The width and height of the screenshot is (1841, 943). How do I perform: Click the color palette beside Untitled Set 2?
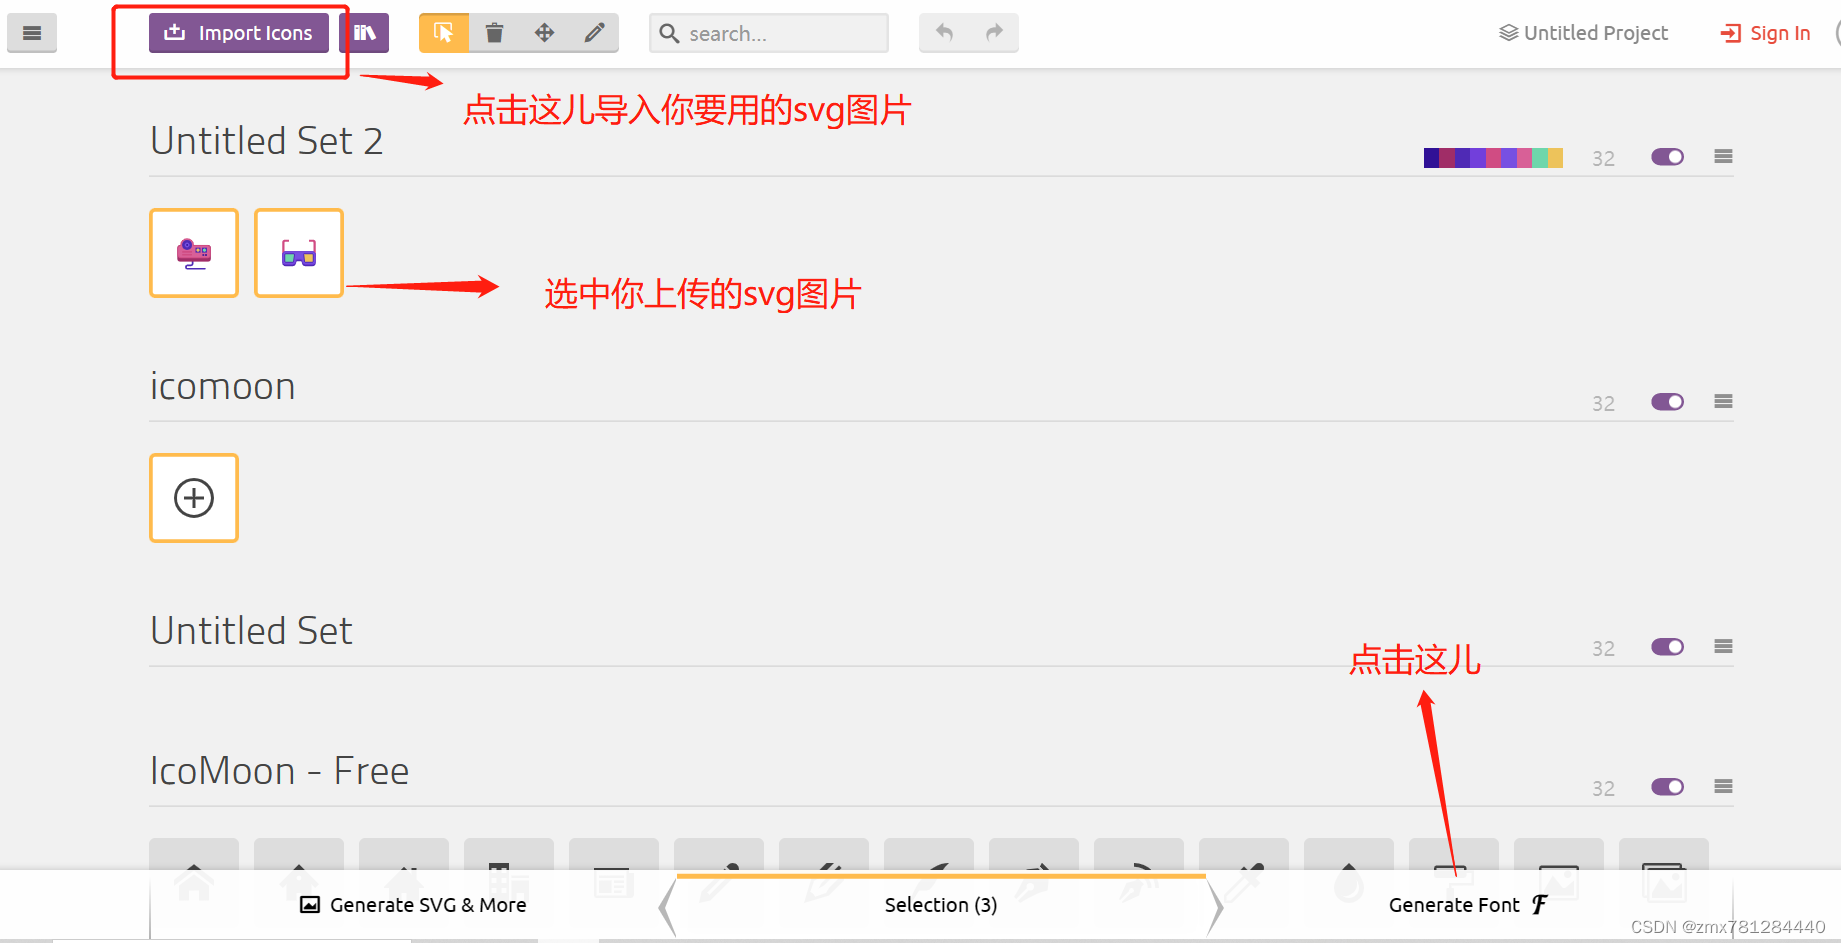1492,157
